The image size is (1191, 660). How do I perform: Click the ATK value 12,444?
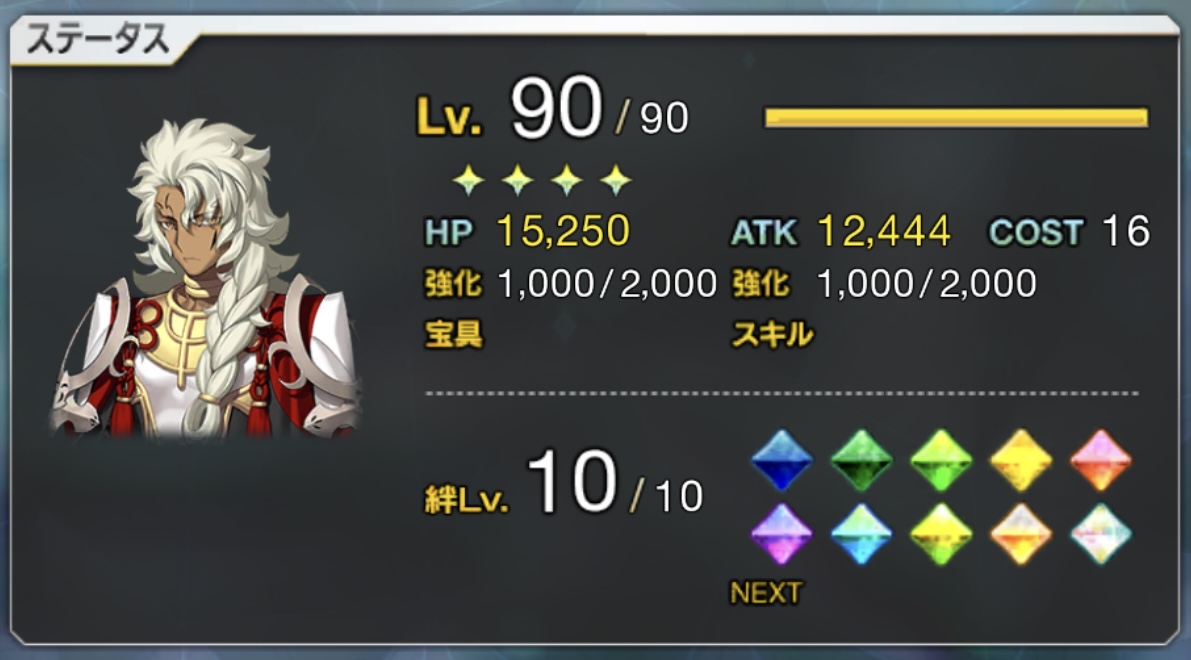point(884,231)
